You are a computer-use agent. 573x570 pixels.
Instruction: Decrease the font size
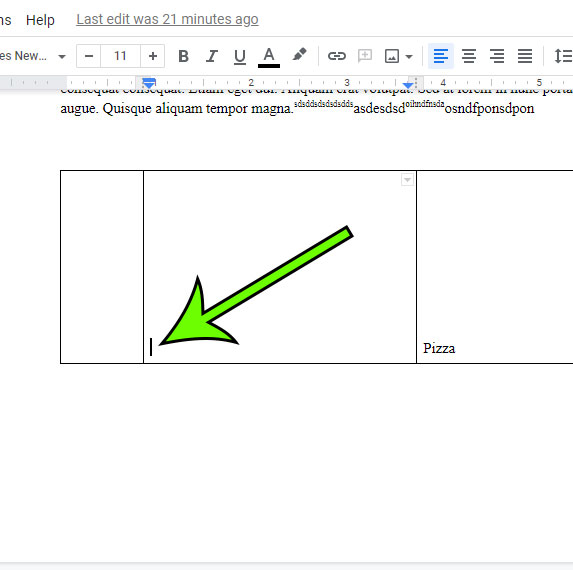click(x=89, y=56)
